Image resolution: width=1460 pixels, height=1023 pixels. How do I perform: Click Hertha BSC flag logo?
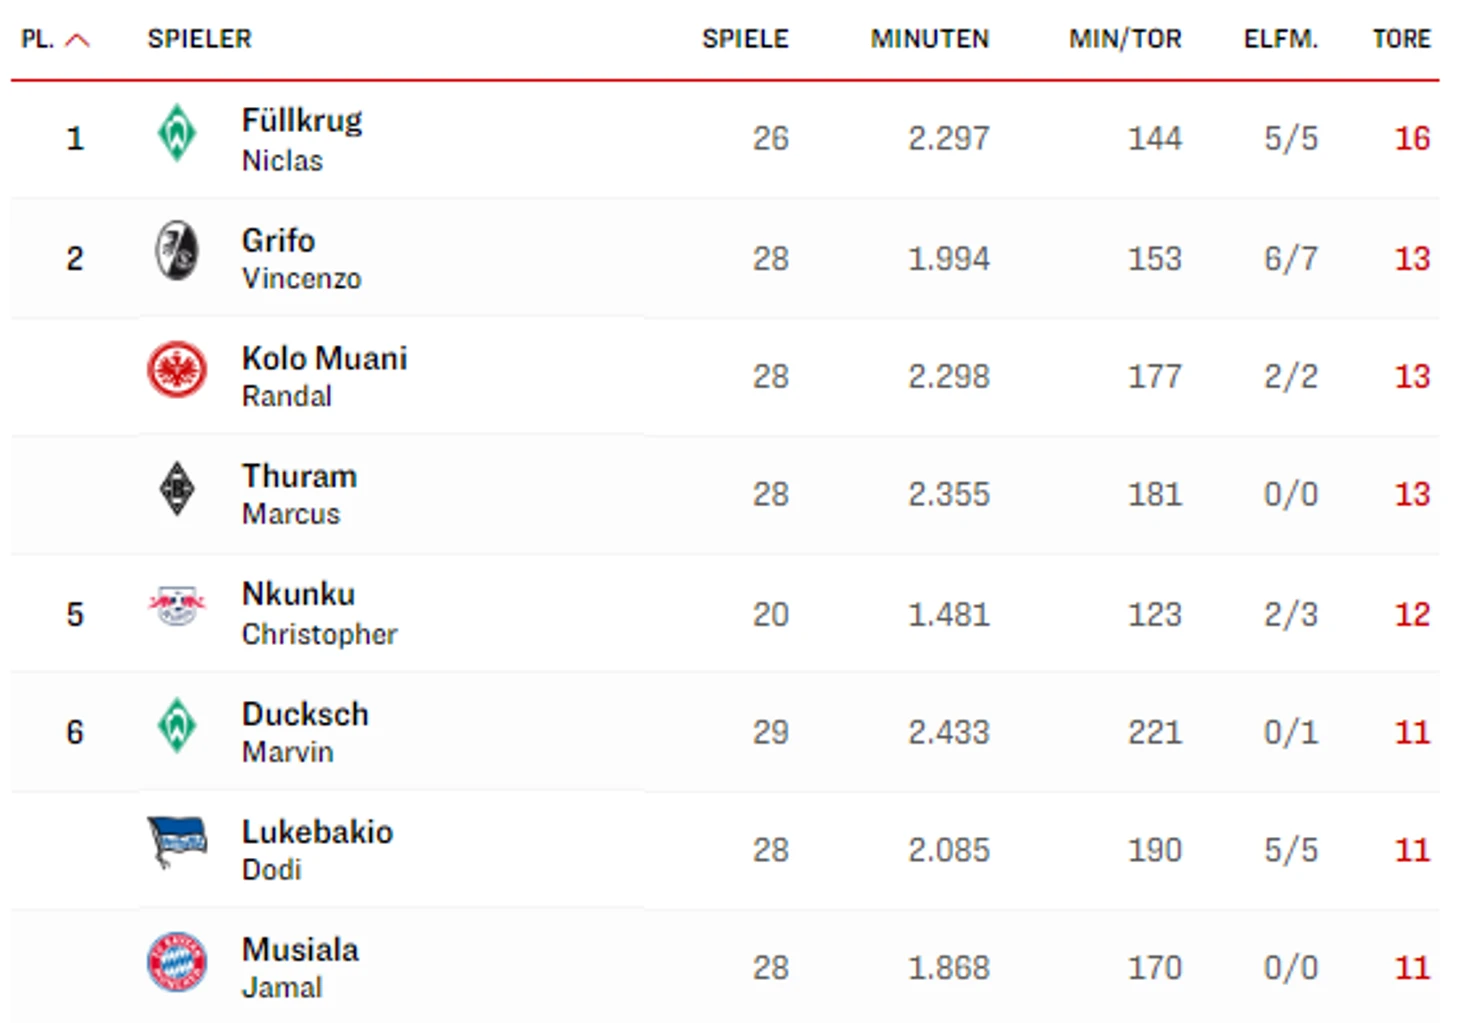(x=177, y=842)
